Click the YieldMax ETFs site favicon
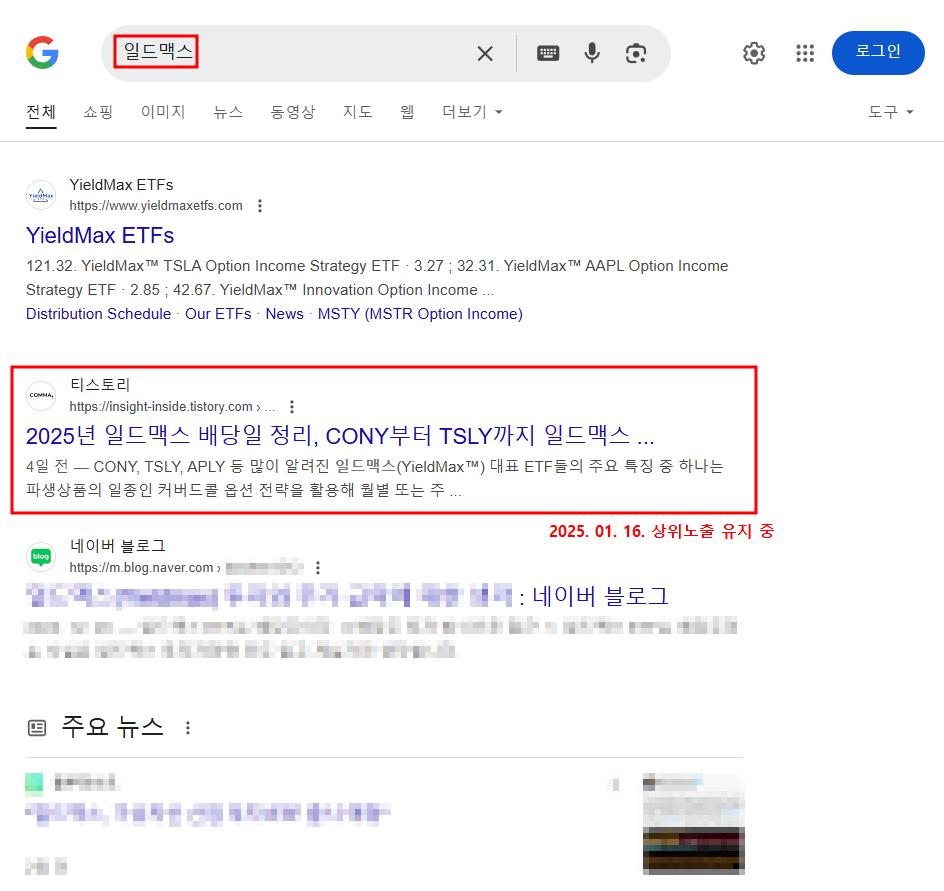Image resolution: width=944 pixels, height=891 pixels. pyautogui.click(x=41, y=195)
